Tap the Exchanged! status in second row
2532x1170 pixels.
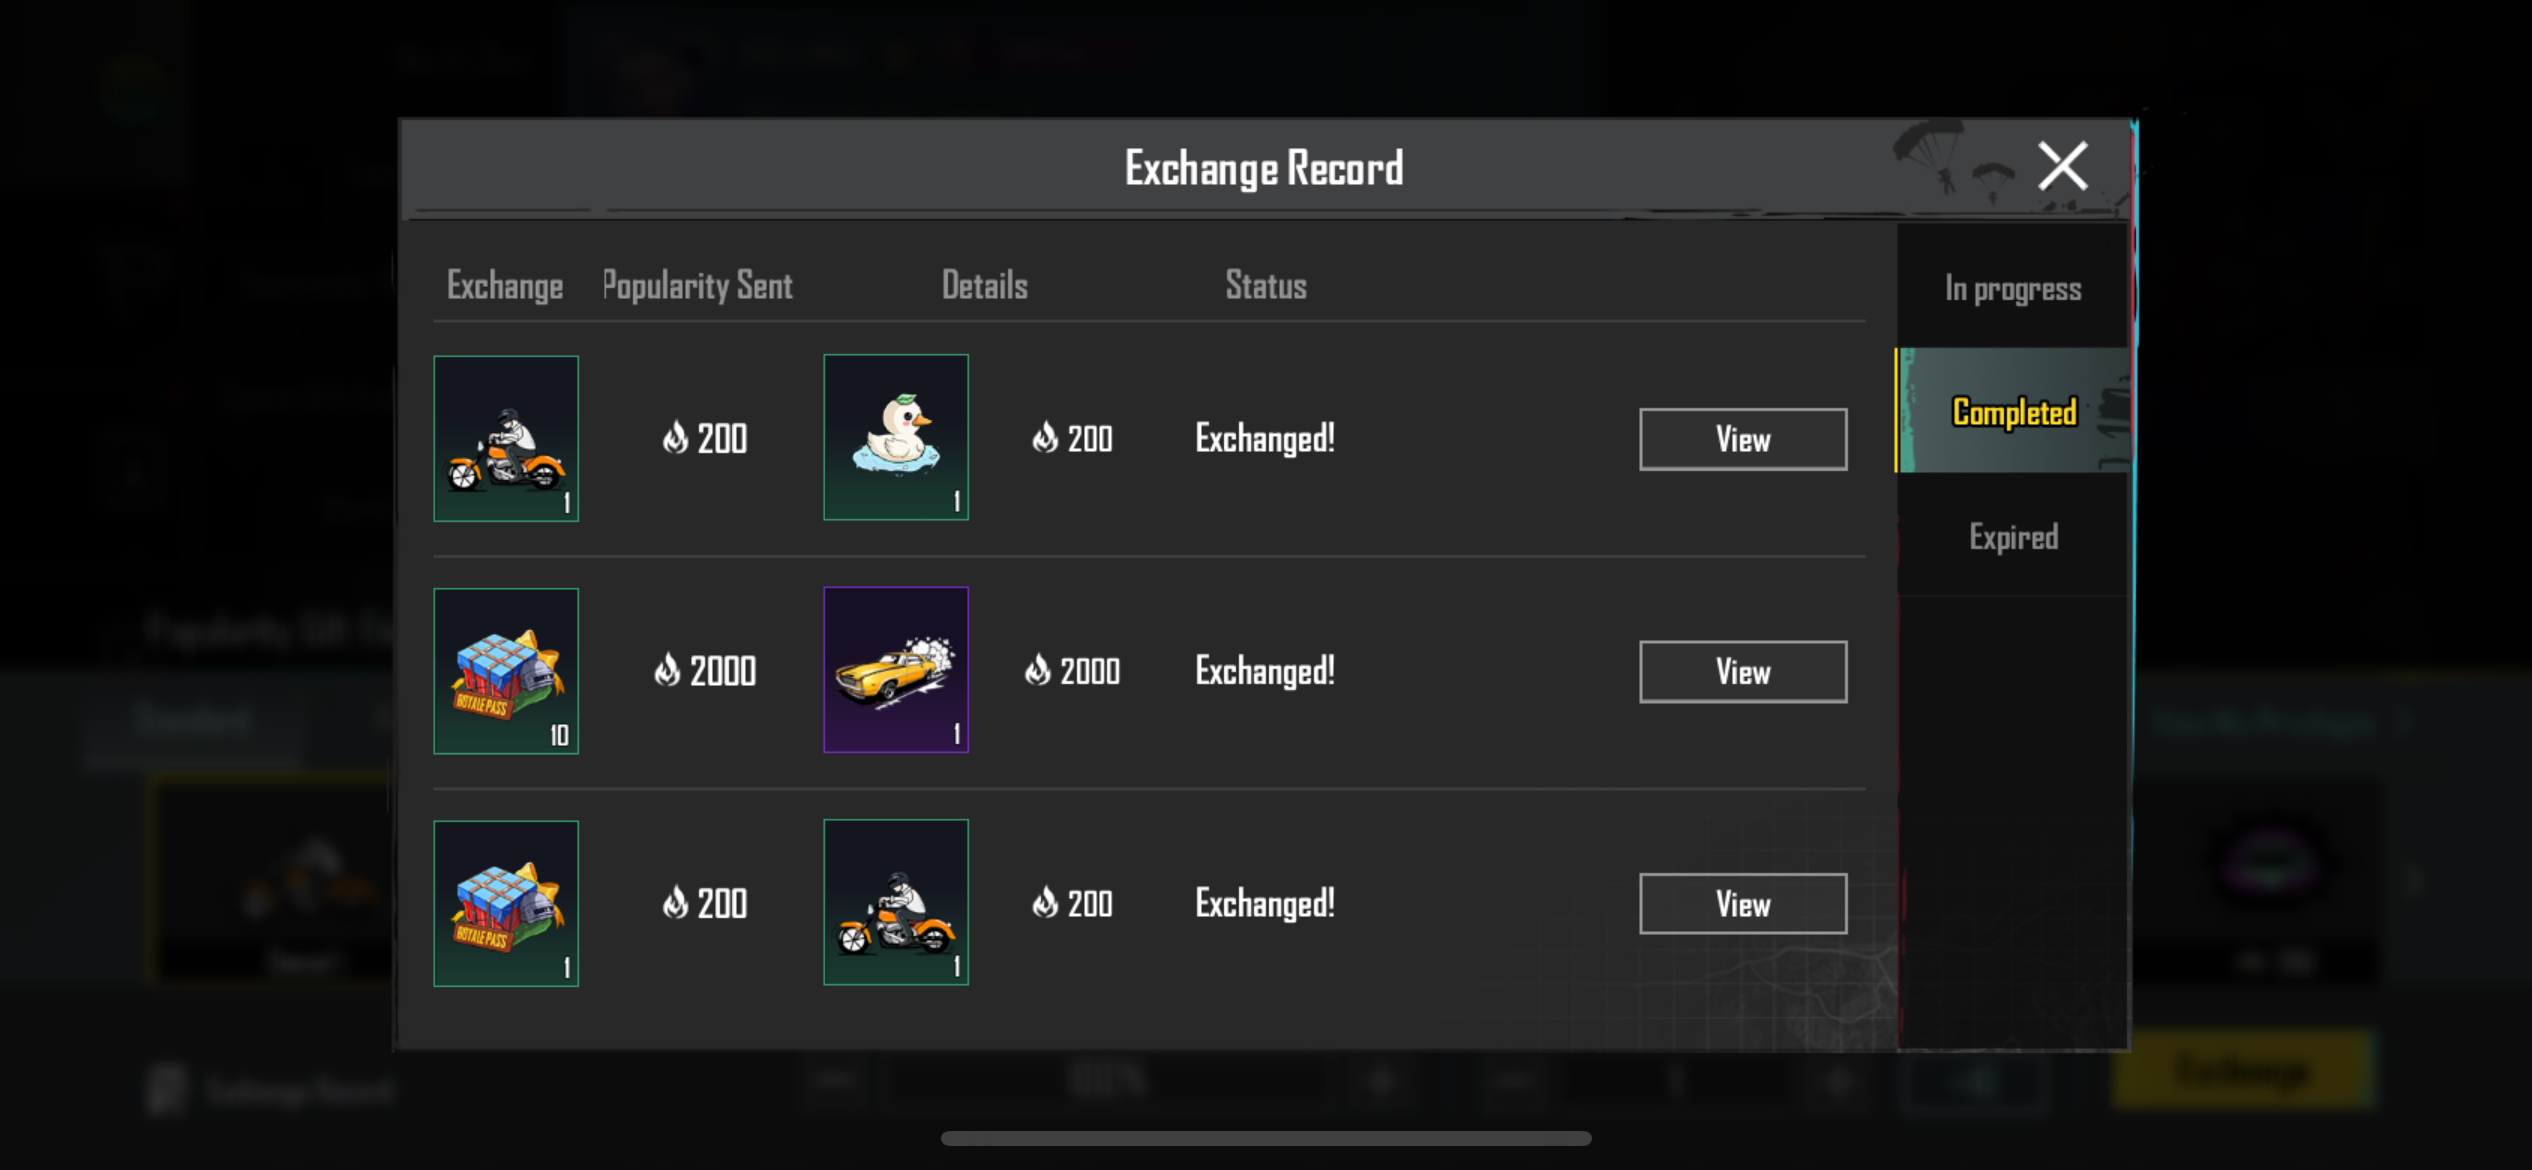pyautogui.click(x=1265, y=671)
